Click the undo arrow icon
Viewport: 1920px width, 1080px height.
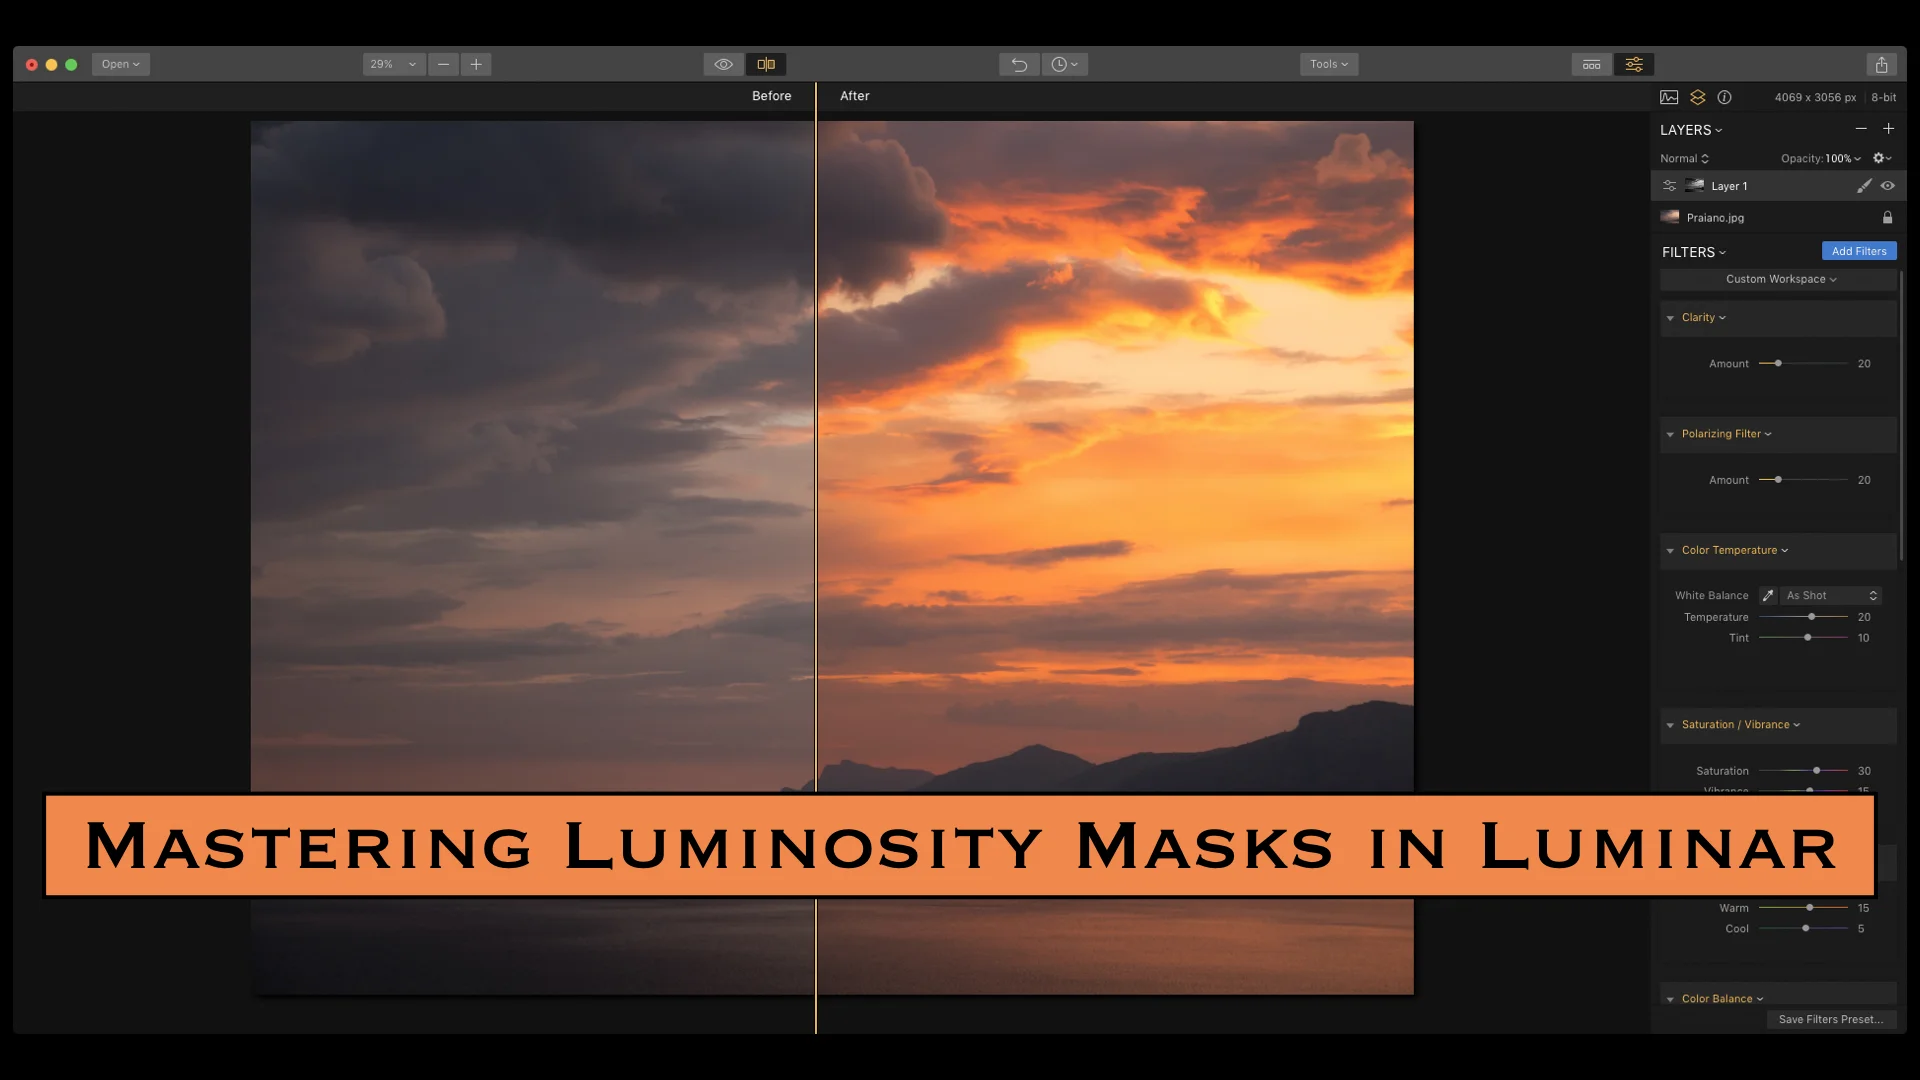pos(1019,64)
